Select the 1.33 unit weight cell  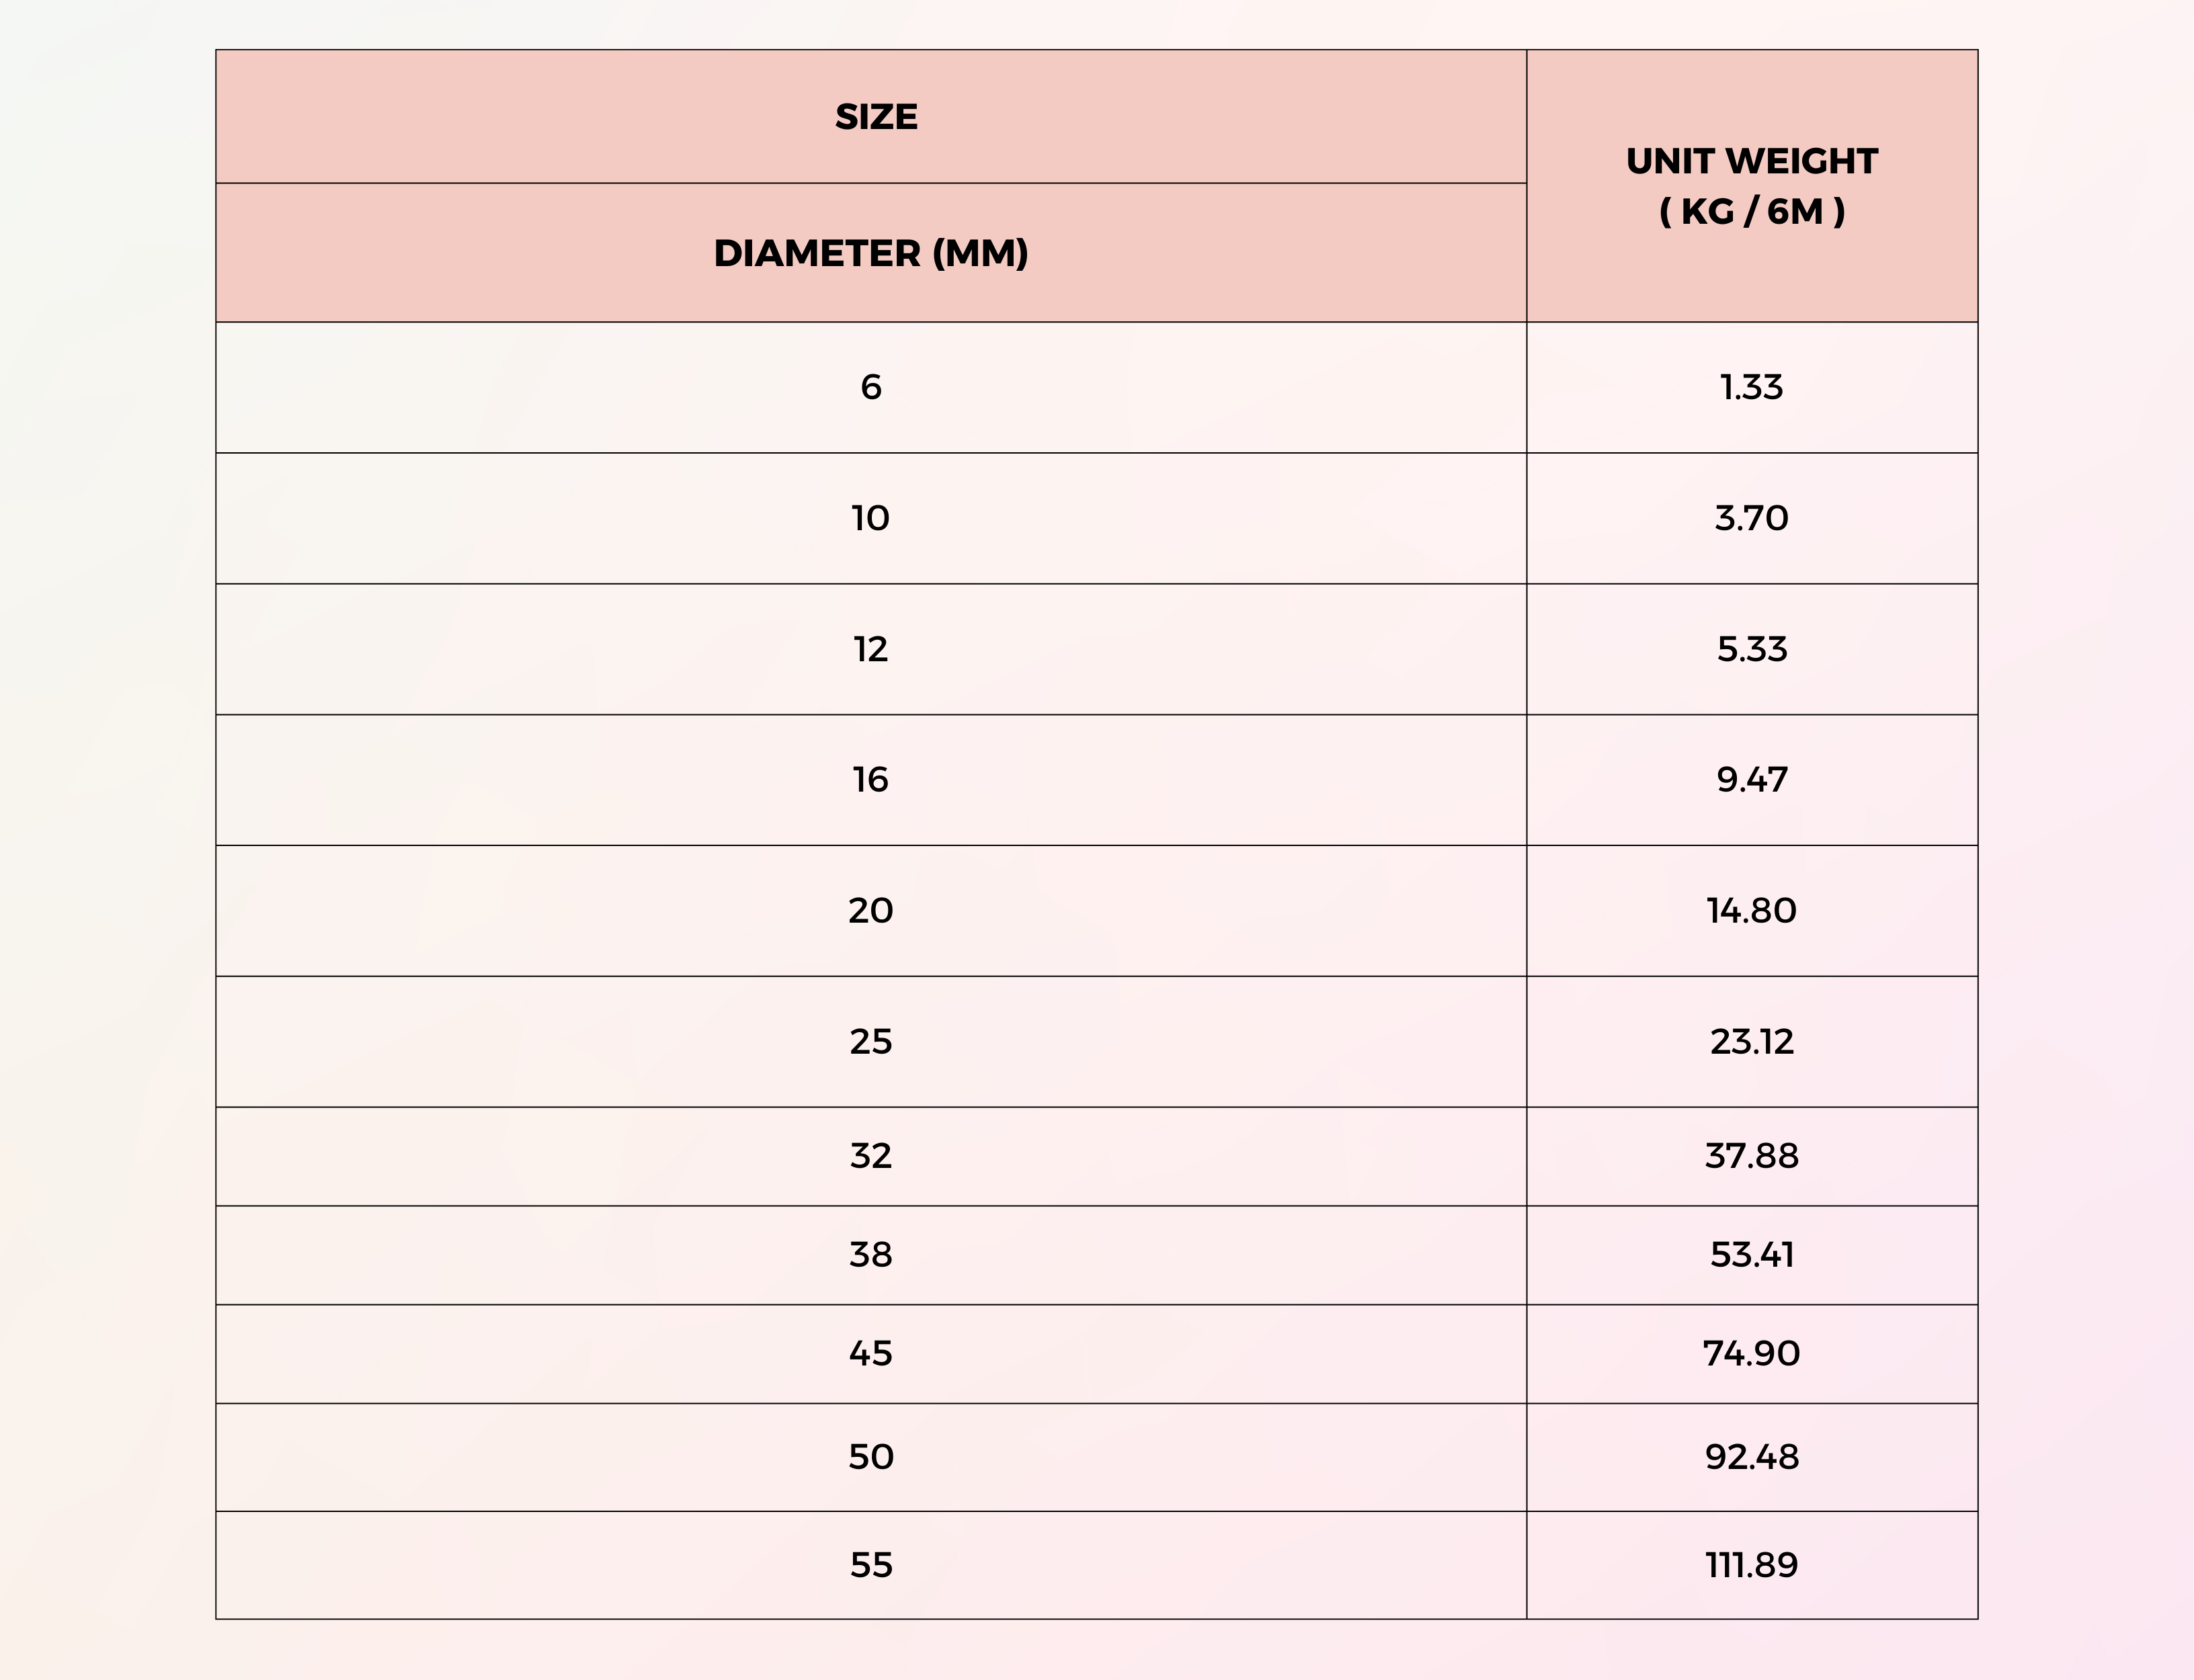[1751, 387]
